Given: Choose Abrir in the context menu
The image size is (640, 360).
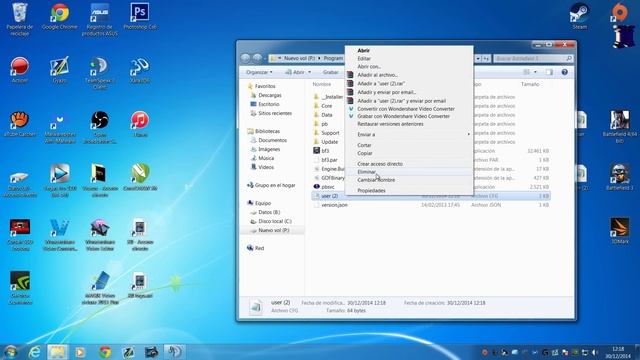Looking at the screenshot, I should coord(409,50).
